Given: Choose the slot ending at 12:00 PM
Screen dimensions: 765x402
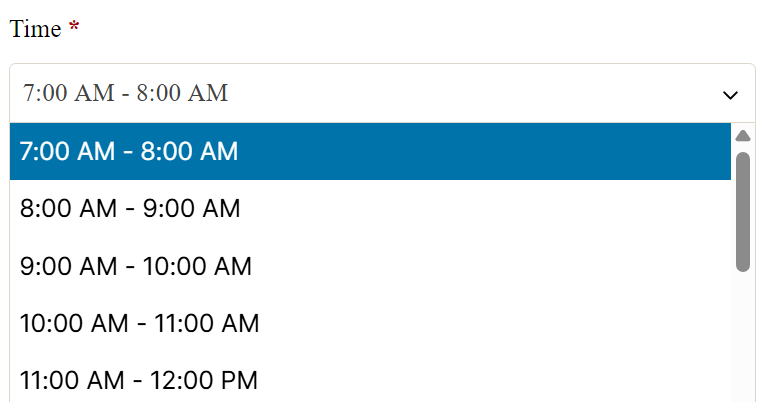Looking at the screenshot, I should tap(139, 381).
